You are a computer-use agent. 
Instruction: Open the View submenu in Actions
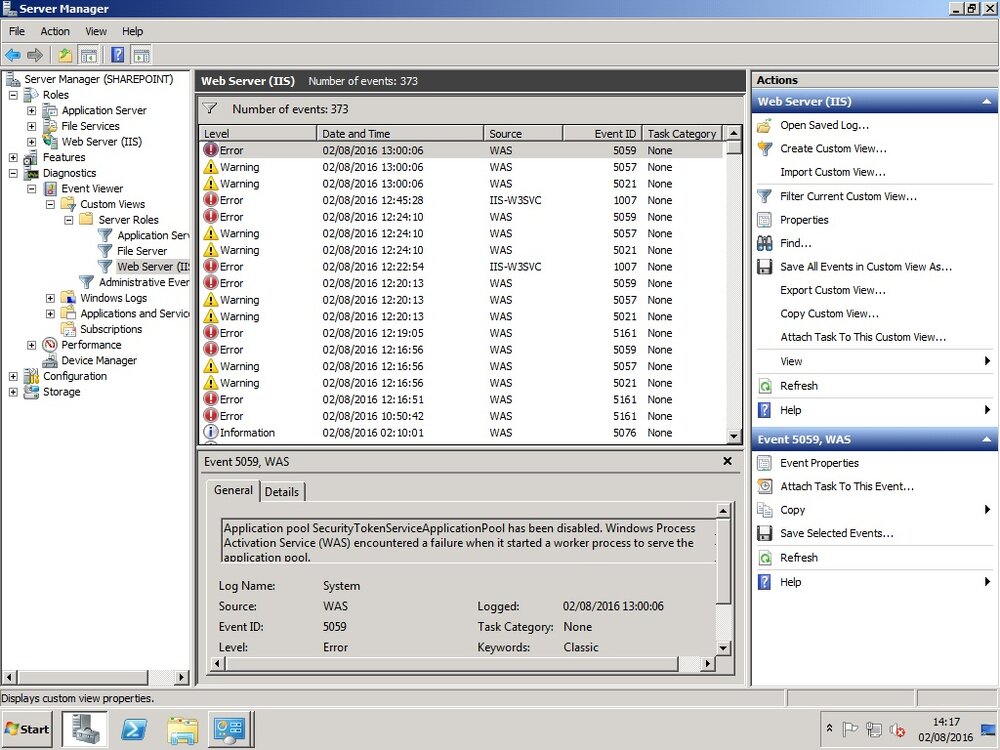pos(874,361)
